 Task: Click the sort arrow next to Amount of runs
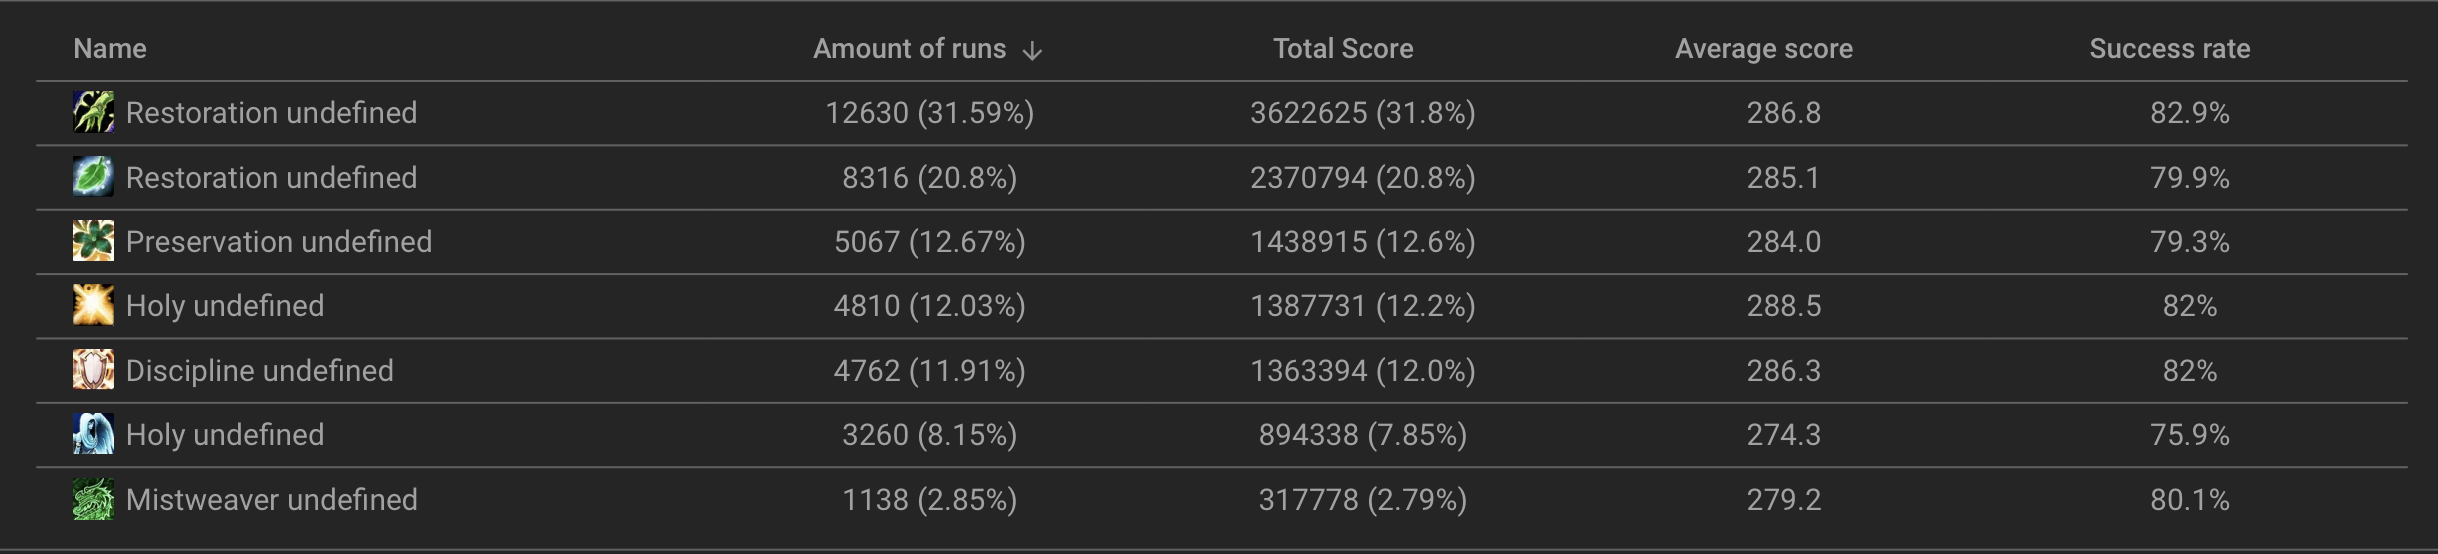pyautogui.click(x=1033, y=50)
